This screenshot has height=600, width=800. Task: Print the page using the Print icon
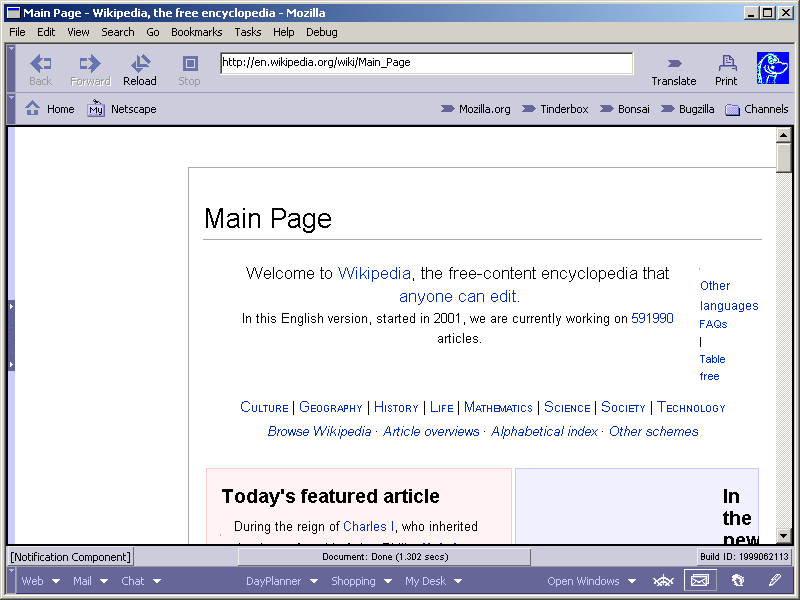pos(727,64)
